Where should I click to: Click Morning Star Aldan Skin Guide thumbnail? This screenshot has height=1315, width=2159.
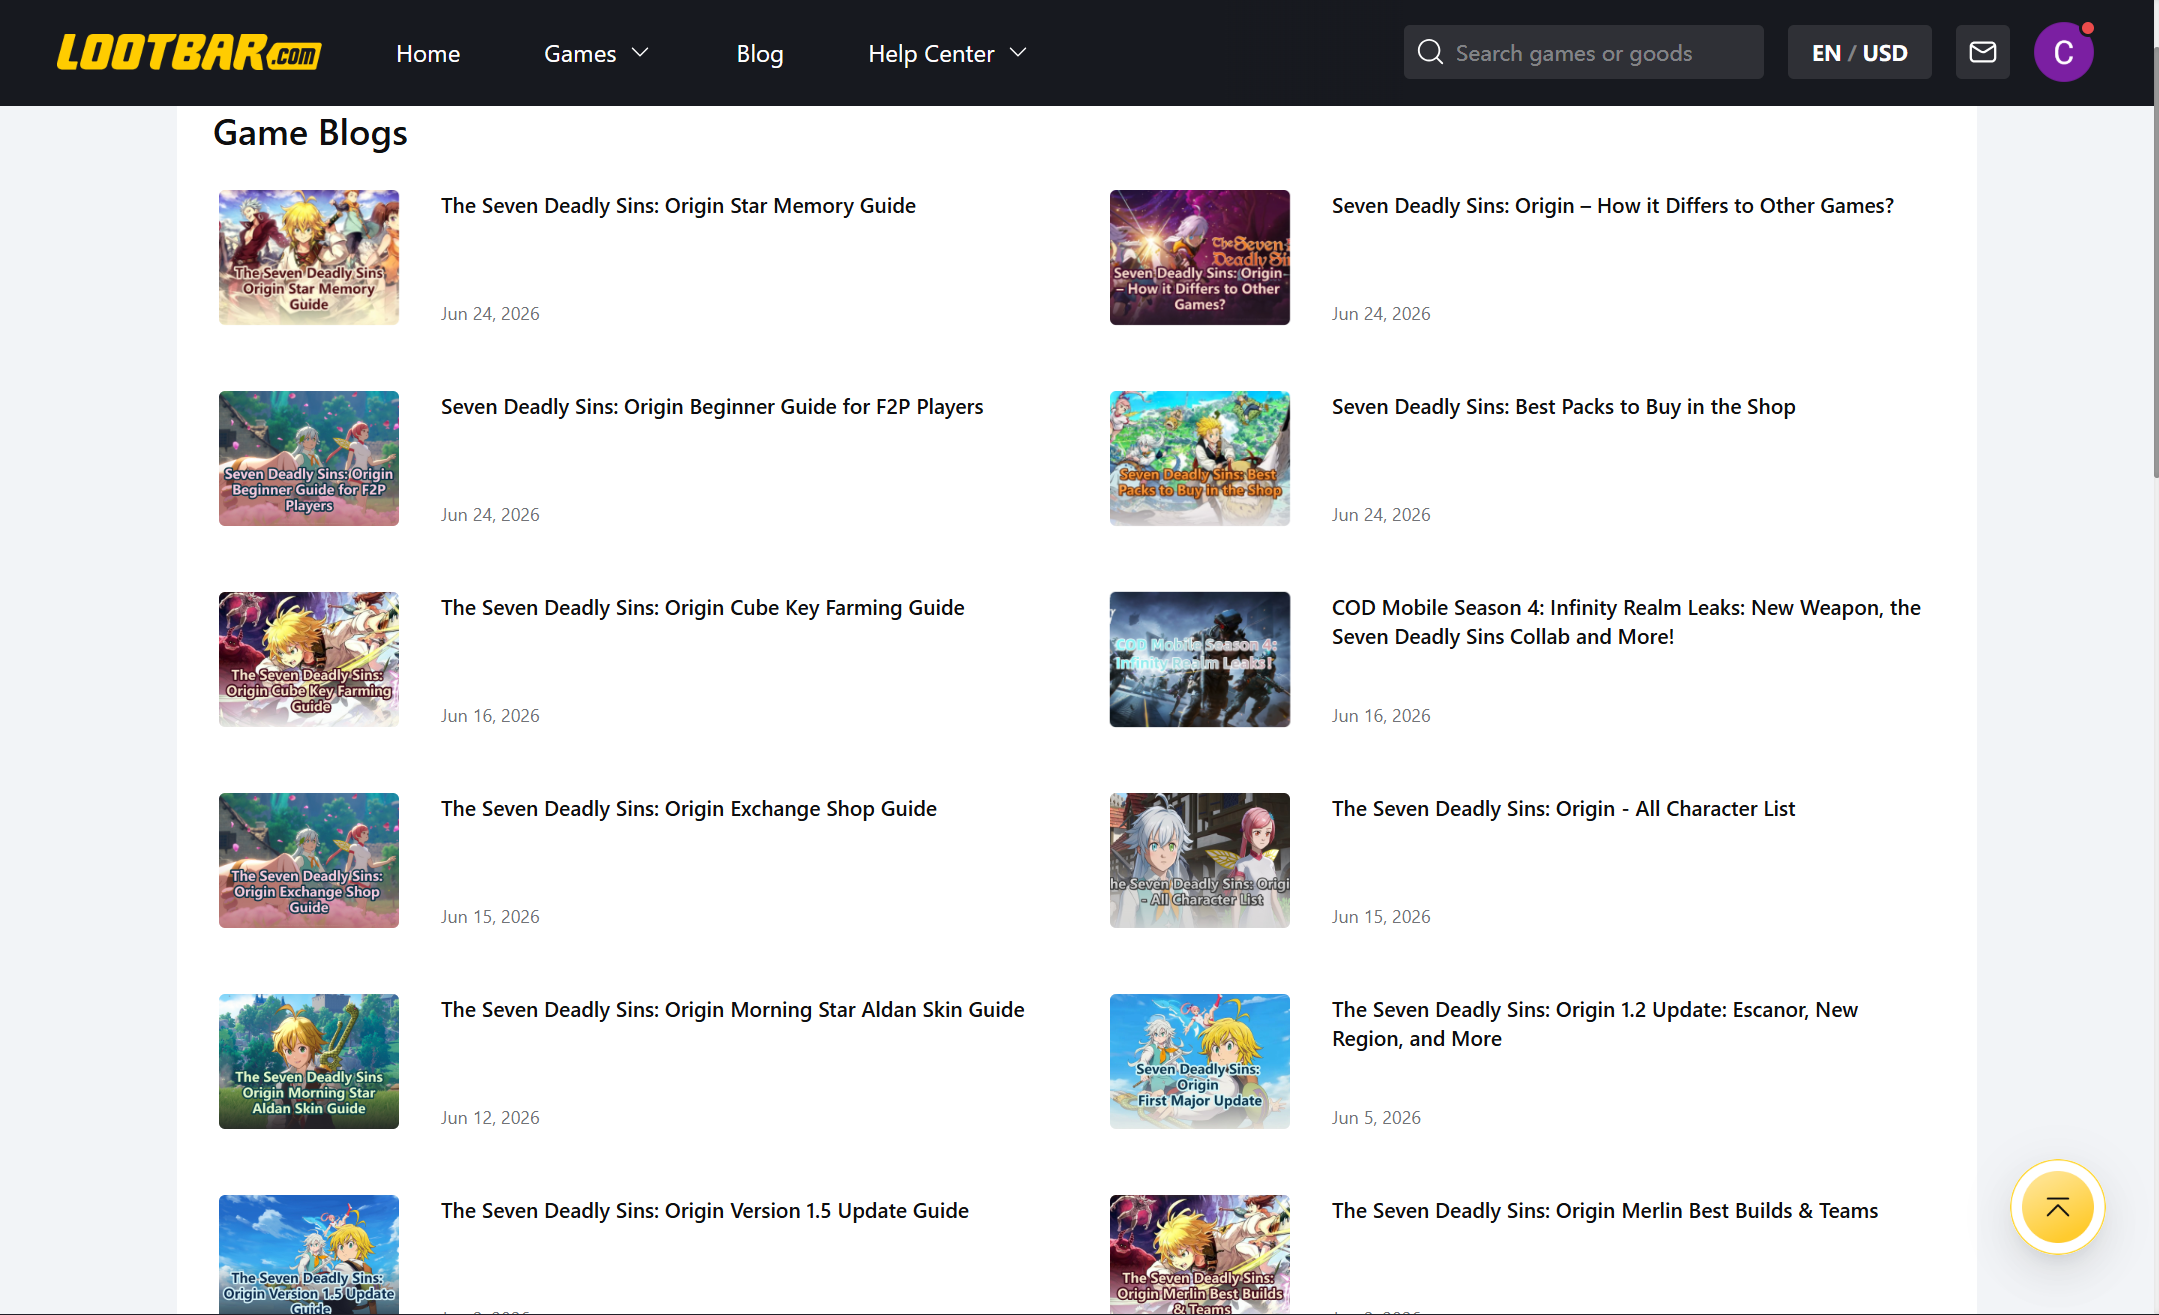point(309,1061)
